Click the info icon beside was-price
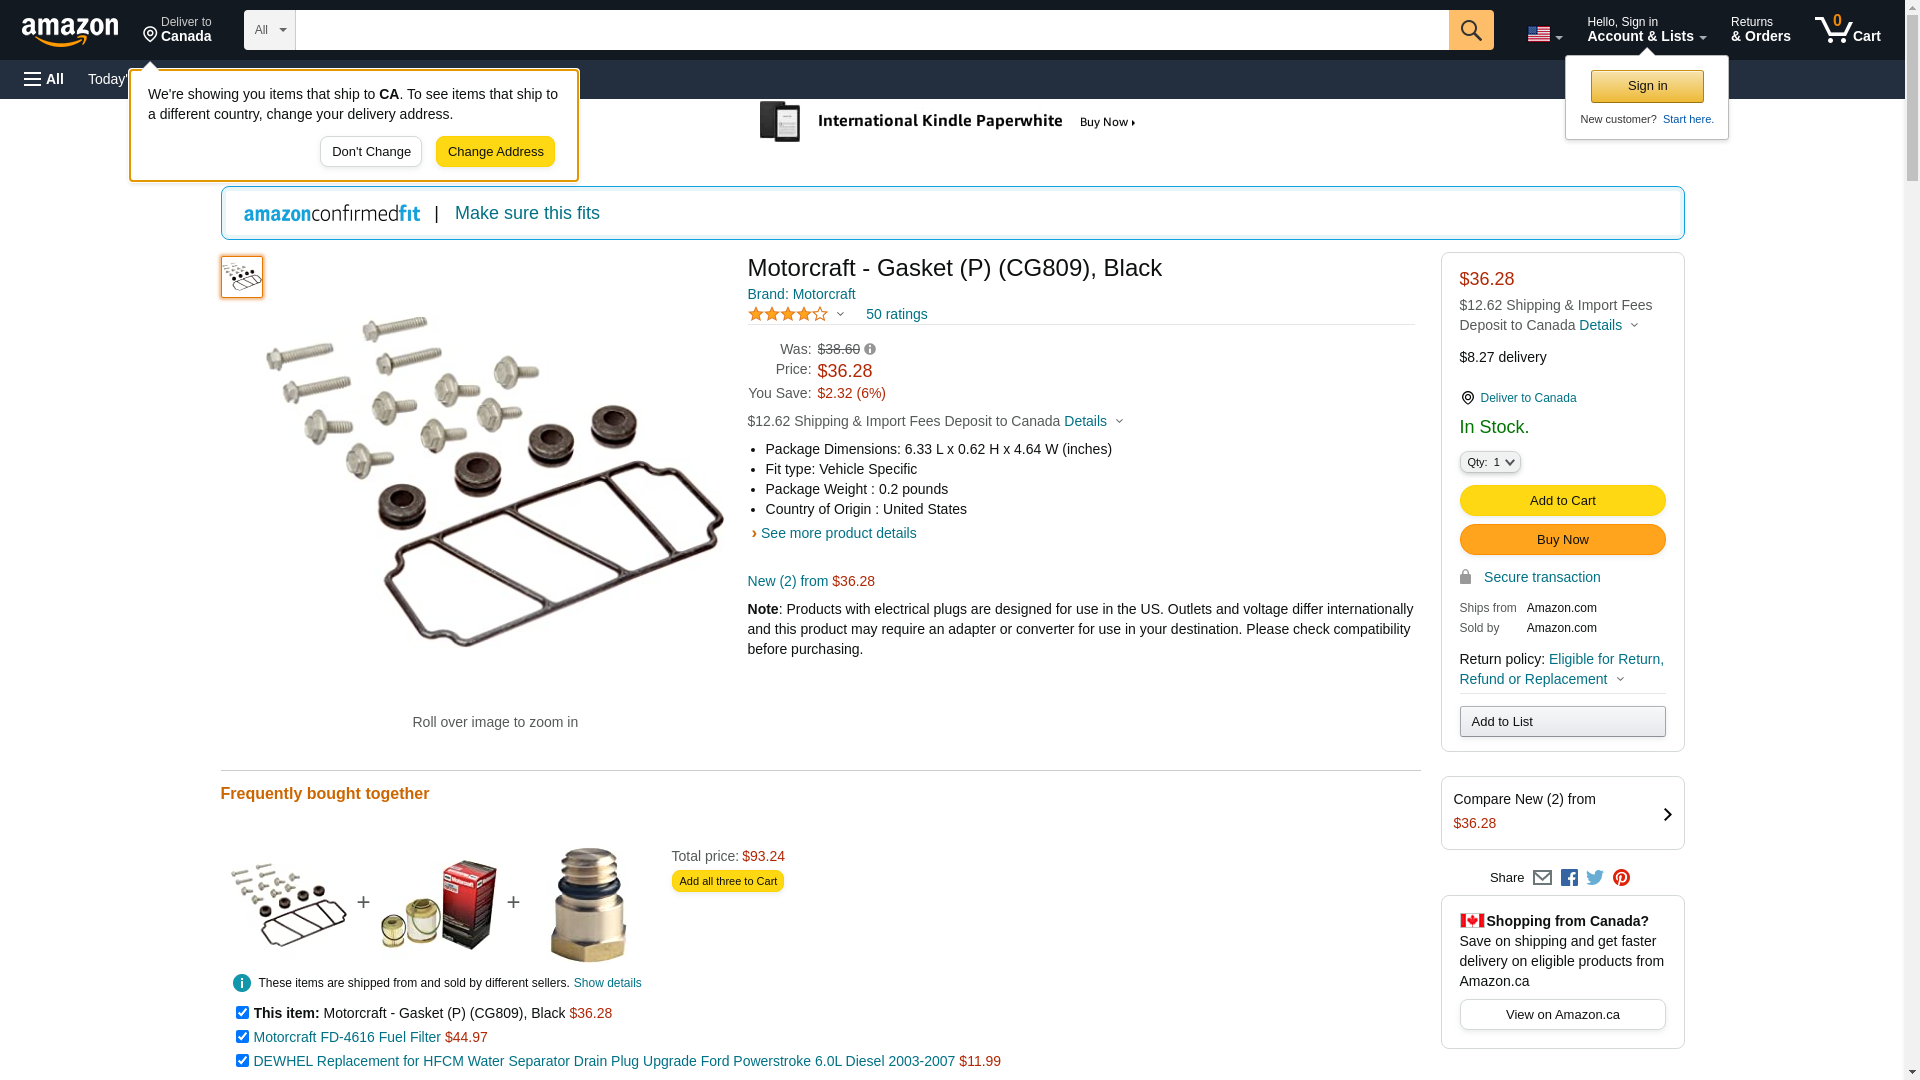The height and width of the screenshot is (1080, 1920). 870,349
